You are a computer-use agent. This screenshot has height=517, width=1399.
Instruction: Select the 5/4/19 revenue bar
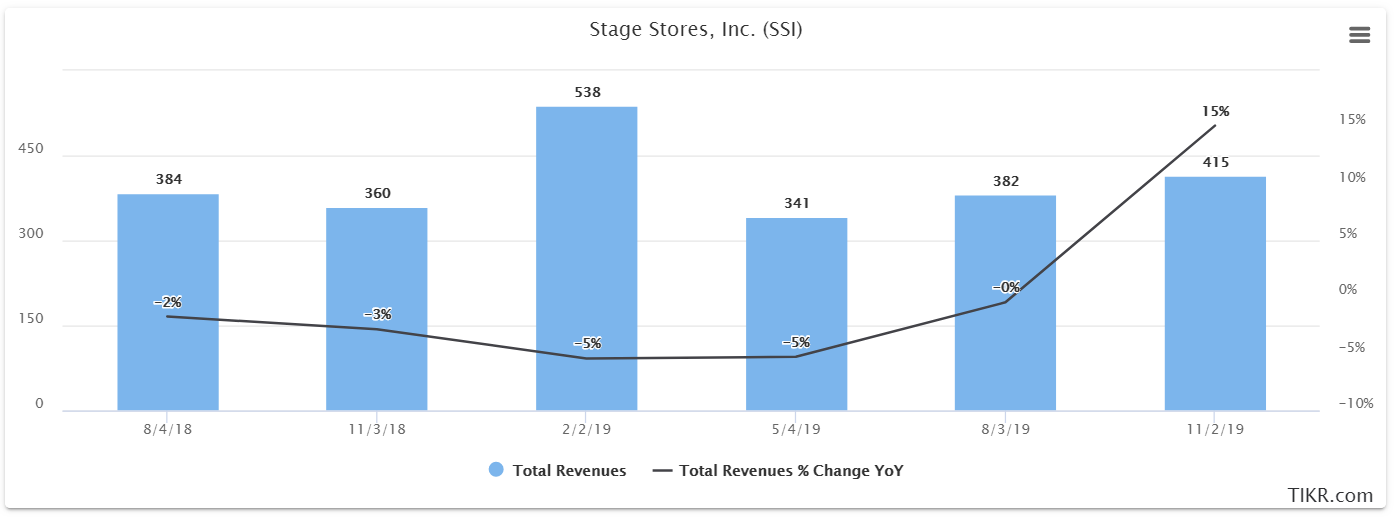(796, 314)
